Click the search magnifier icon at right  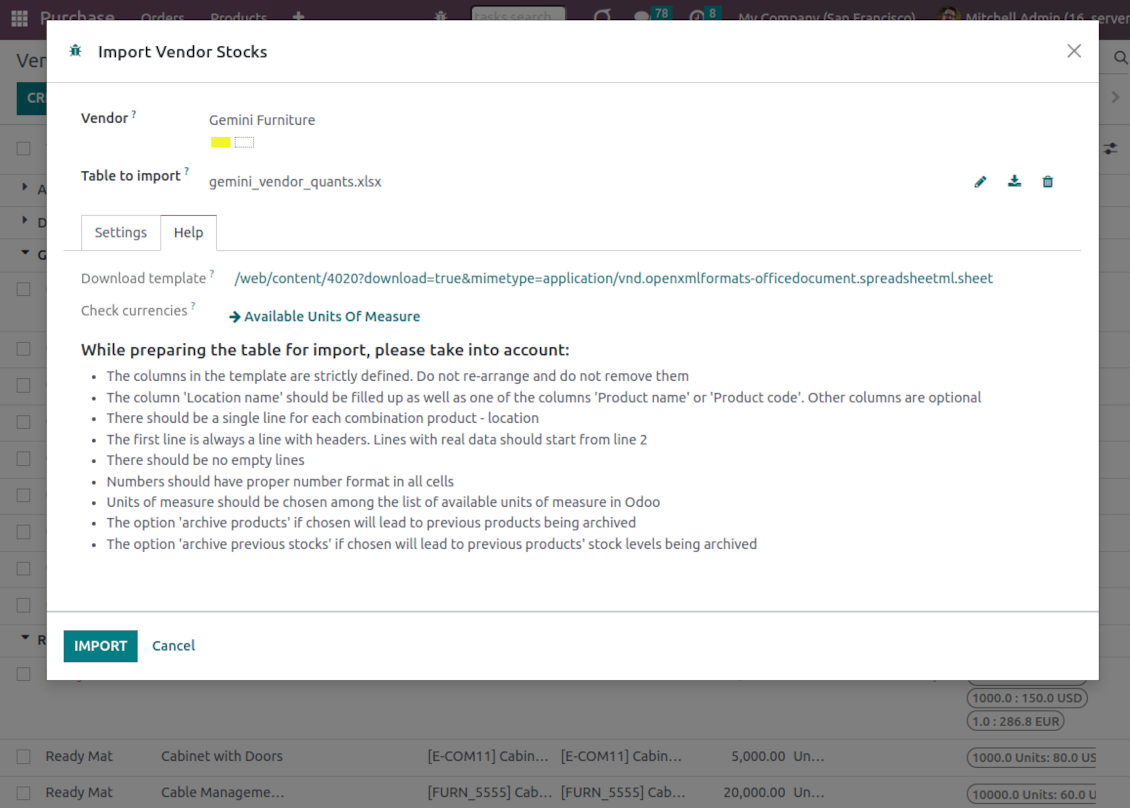coord(1120,58)
